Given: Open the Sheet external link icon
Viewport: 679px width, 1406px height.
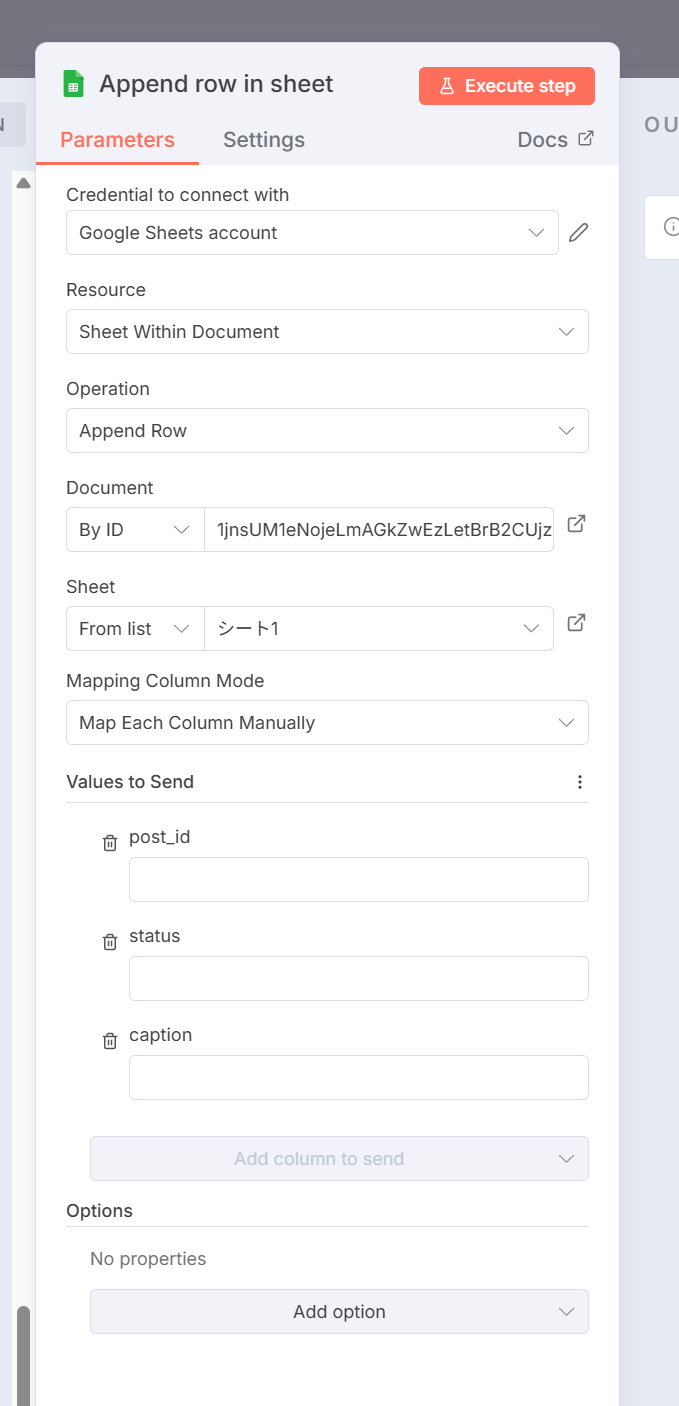Looking at the screenshot, I should (x=576, y=623).
